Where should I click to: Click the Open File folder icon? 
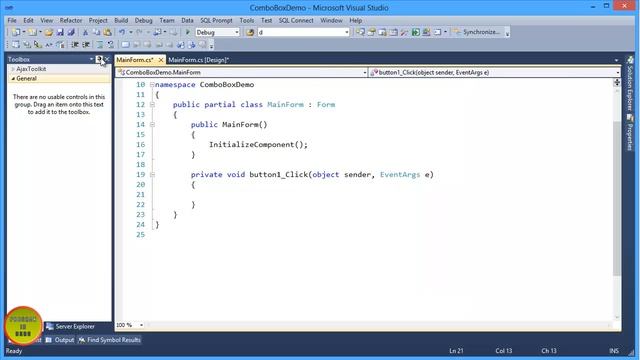49,32
